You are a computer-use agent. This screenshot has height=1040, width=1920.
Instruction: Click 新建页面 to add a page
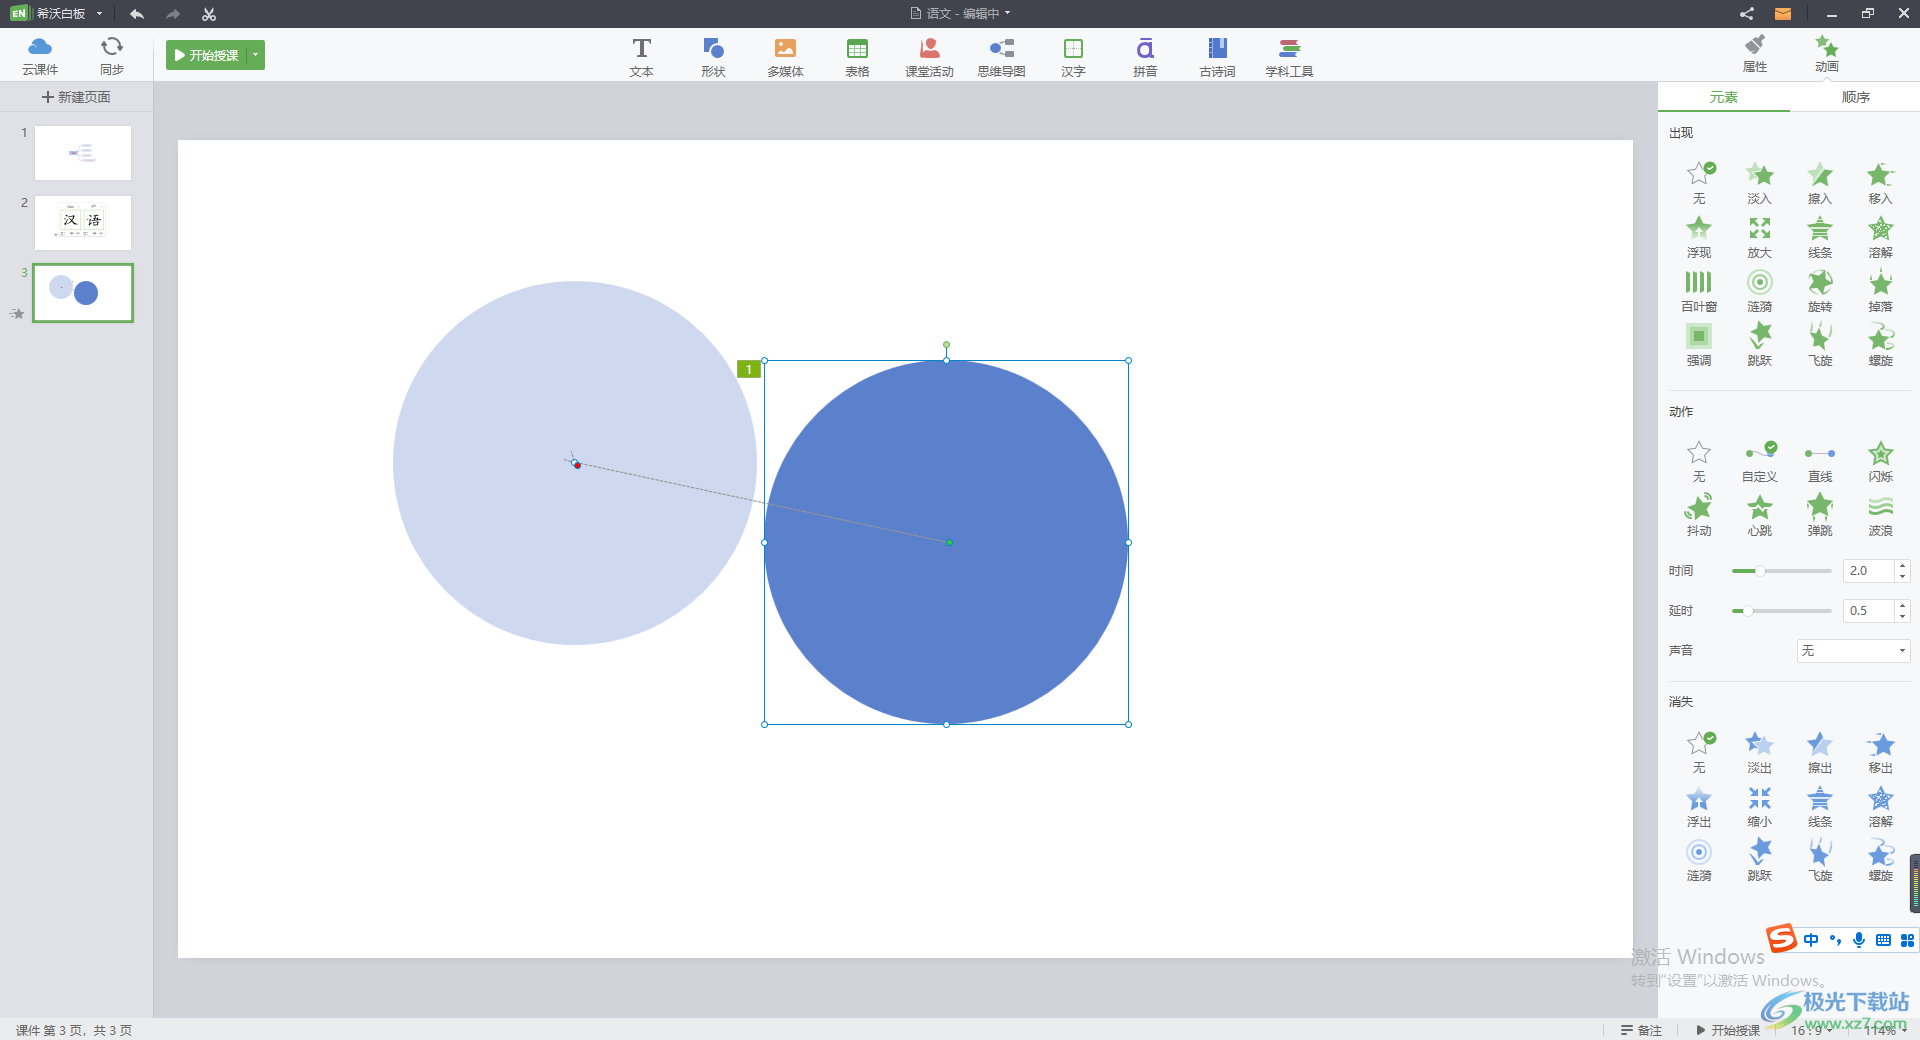[76, 97]
